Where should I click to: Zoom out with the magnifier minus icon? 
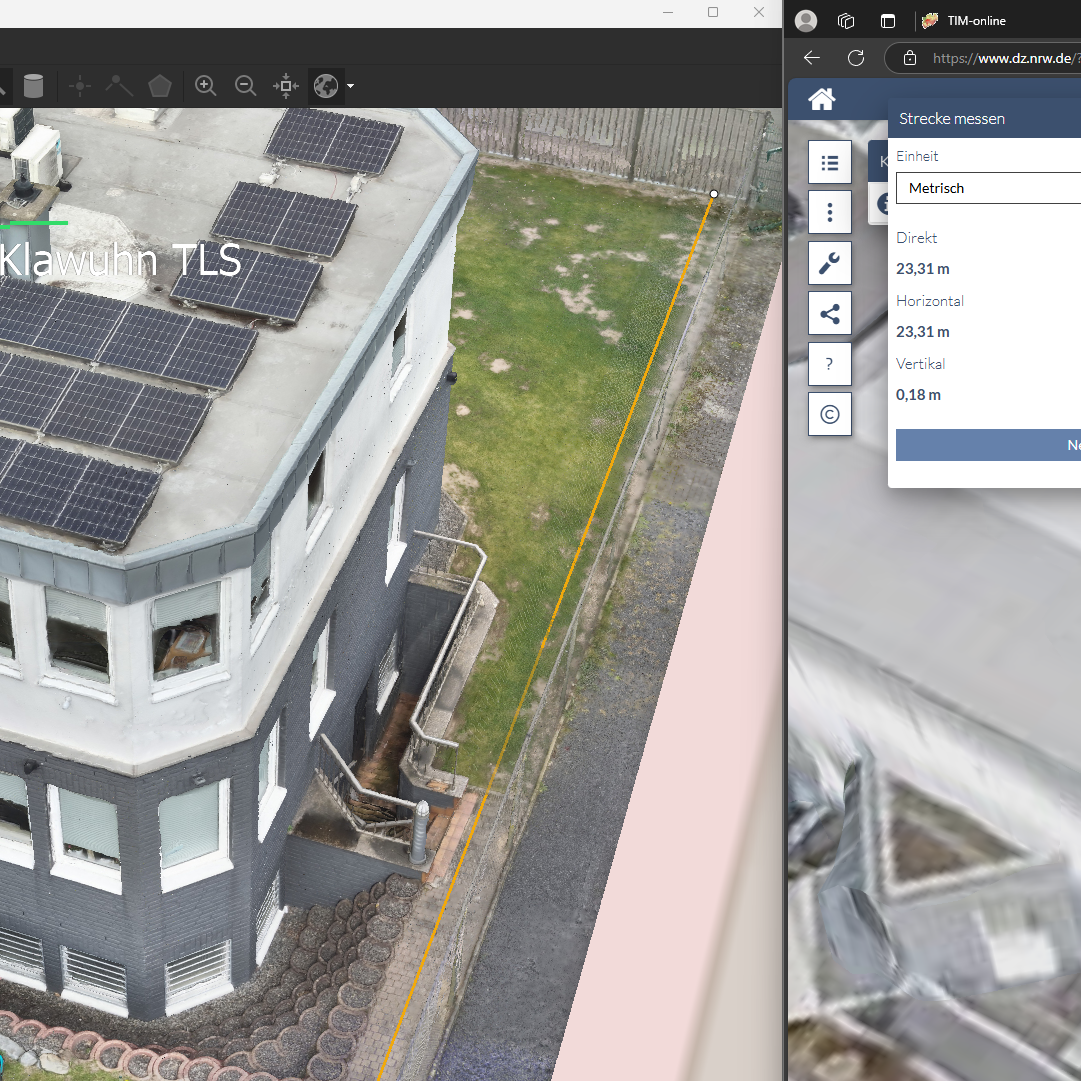click(245, 86)
